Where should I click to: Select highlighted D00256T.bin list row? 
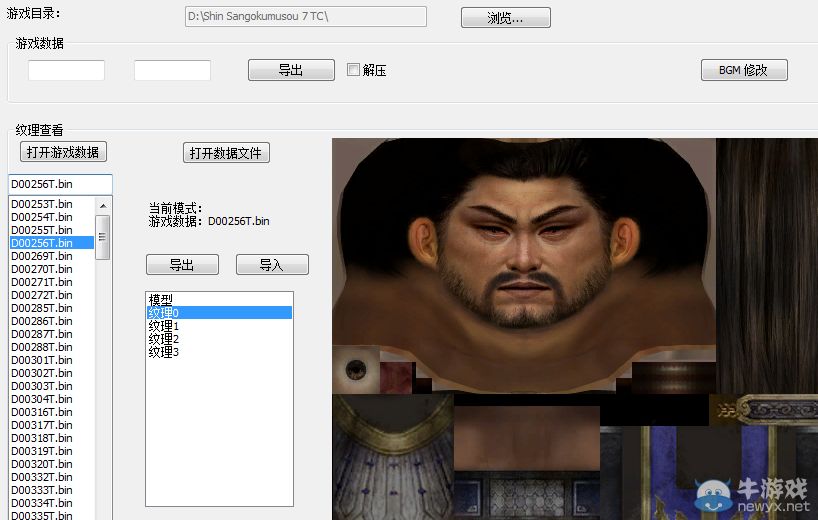pyautogui.click(x=52, y=243)
